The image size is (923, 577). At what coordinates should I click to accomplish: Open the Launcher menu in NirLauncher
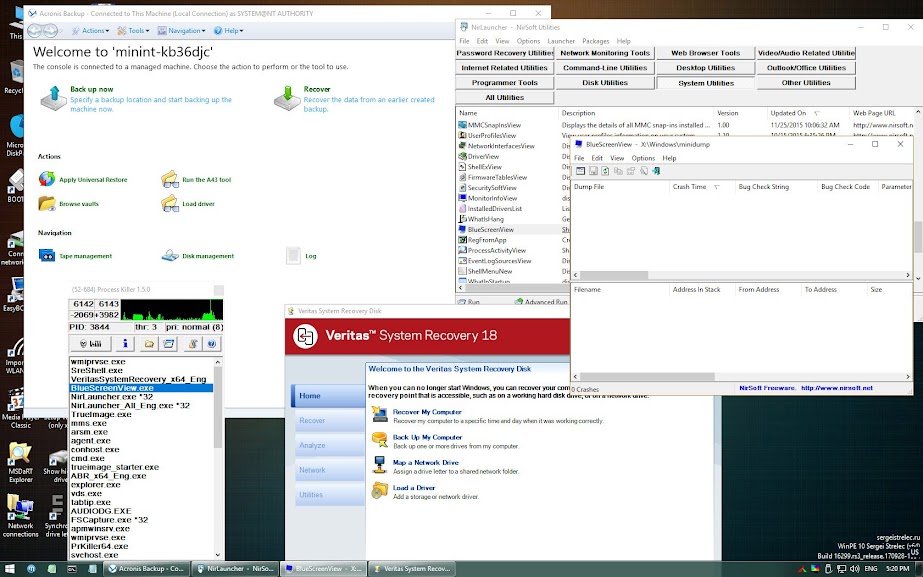click(561, 41)
